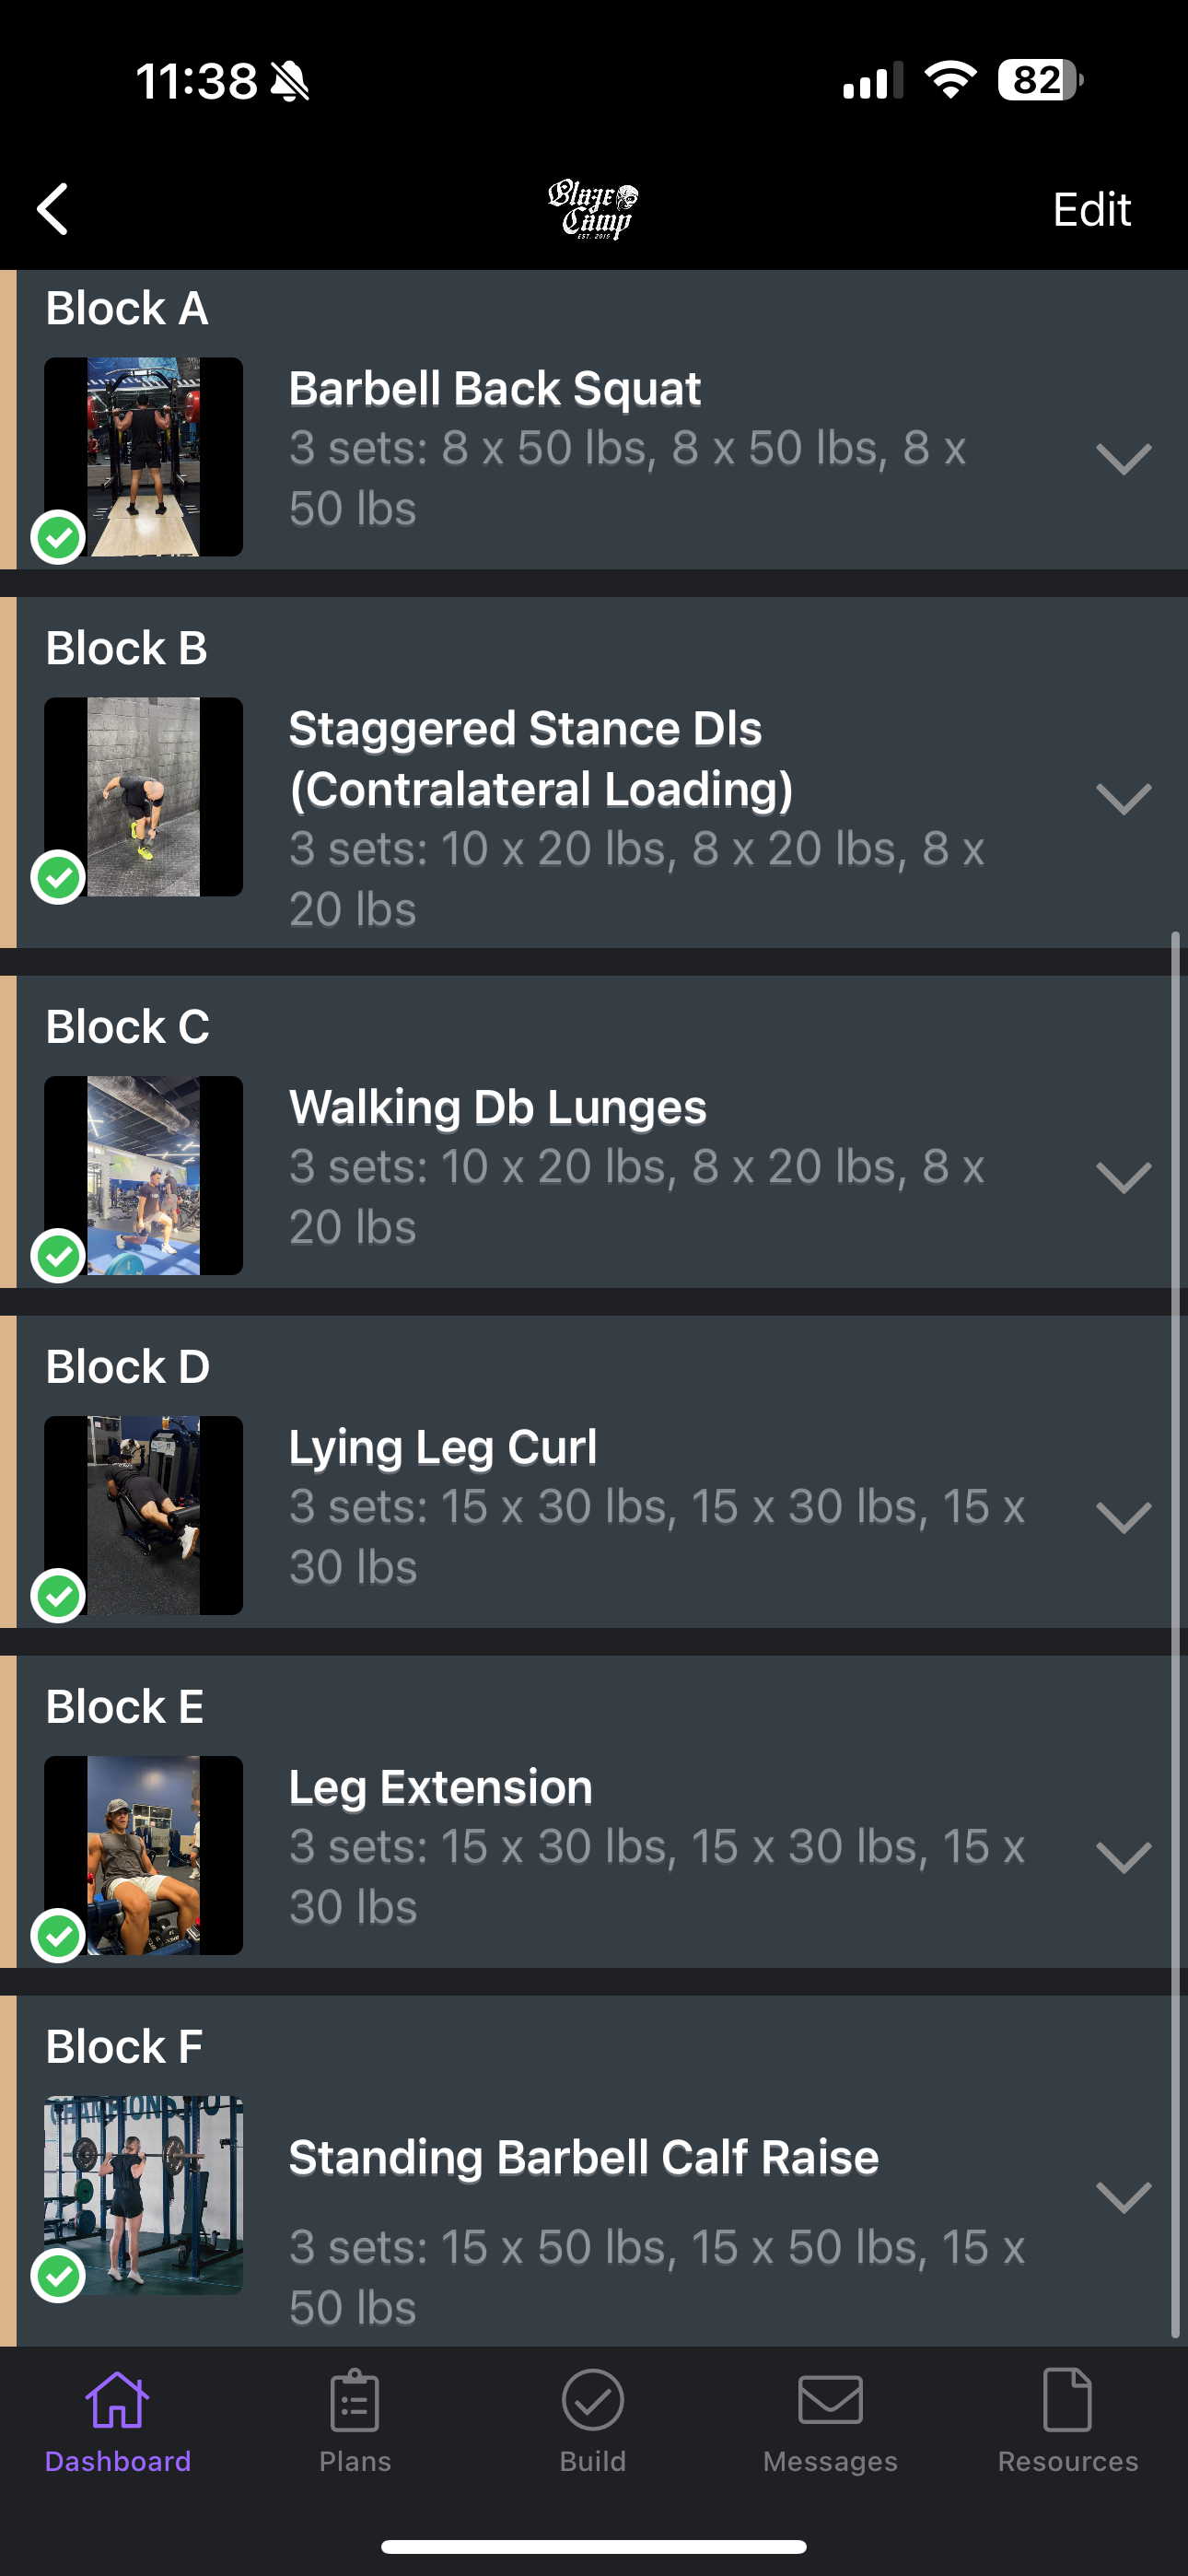The width and height of the screenshot is (1188, 2576).
Task: Tap the Edit button
Action: tap(1091, 210)
